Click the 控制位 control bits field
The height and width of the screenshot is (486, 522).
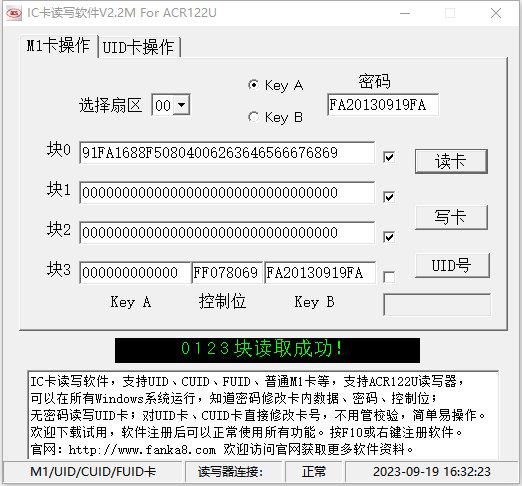point(227,273)
